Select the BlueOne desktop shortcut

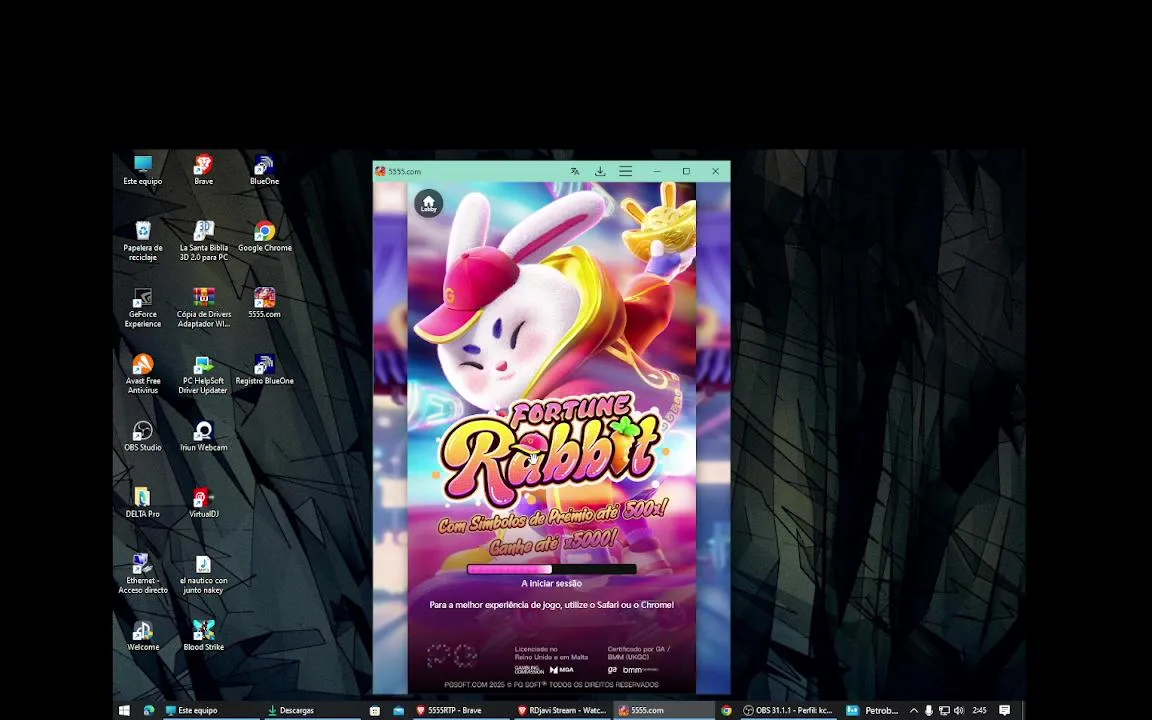[x=264, y=170]
